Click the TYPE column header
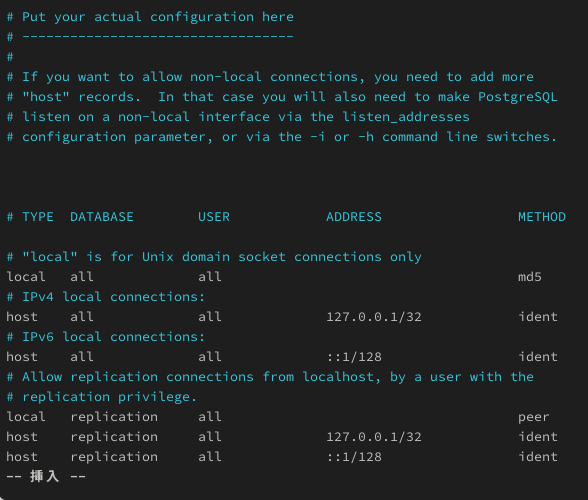This screenshot has width=588, height=500. (x=38, y=217)
